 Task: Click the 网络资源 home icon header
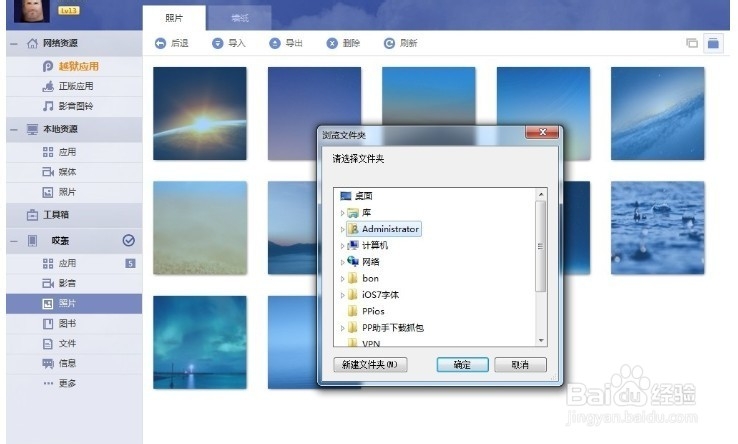tap(32, 43)
